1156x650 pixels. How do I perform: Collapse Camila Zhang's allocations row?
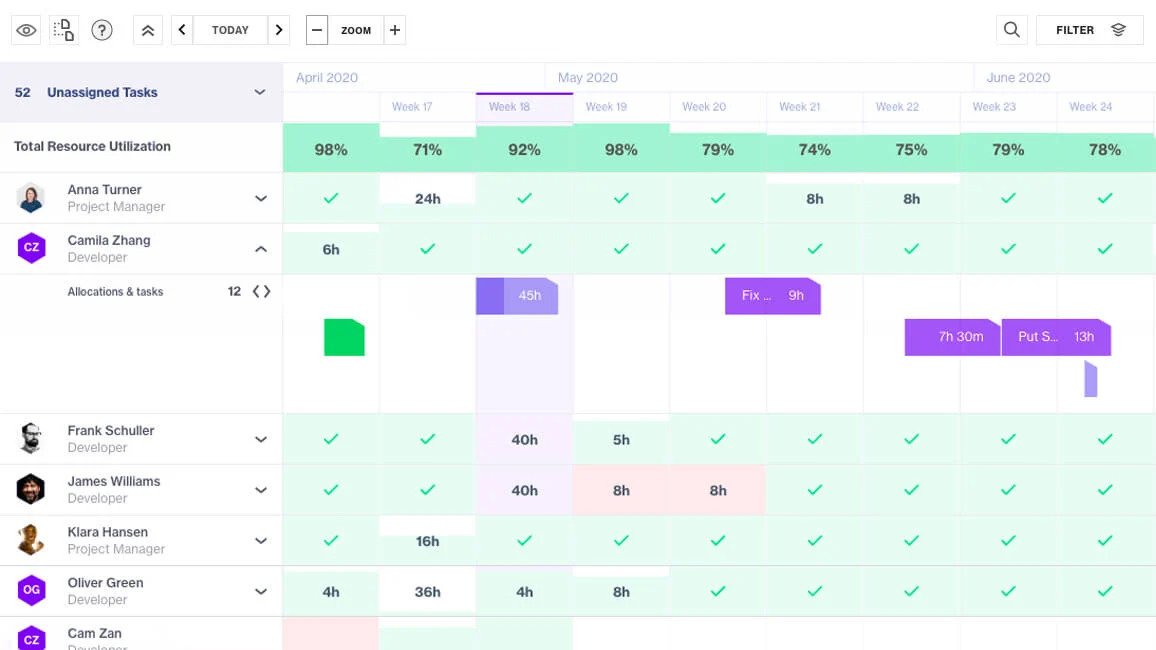(x=261, y=249)
